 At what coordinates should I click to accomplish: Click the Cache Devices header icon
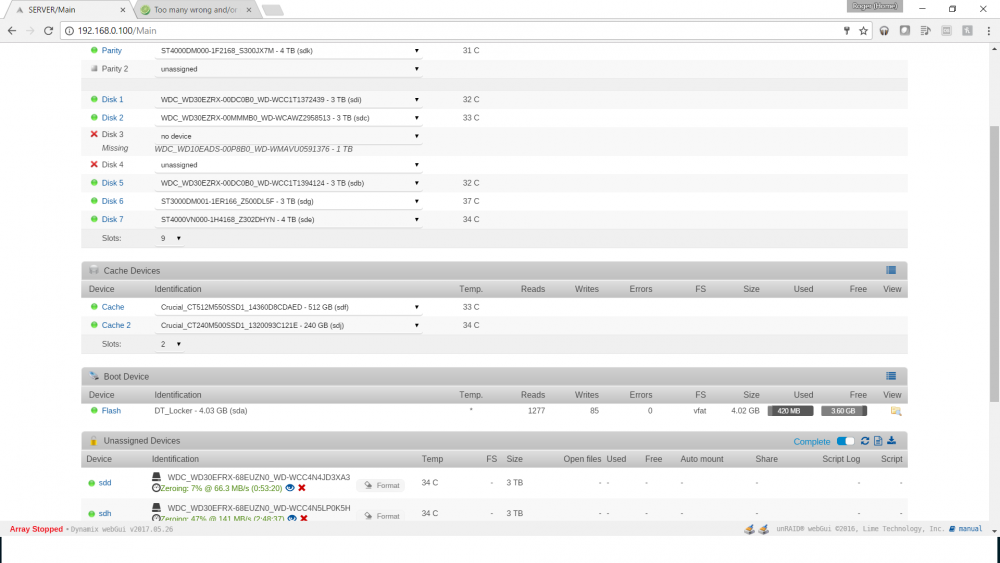[x=94, y=270]
